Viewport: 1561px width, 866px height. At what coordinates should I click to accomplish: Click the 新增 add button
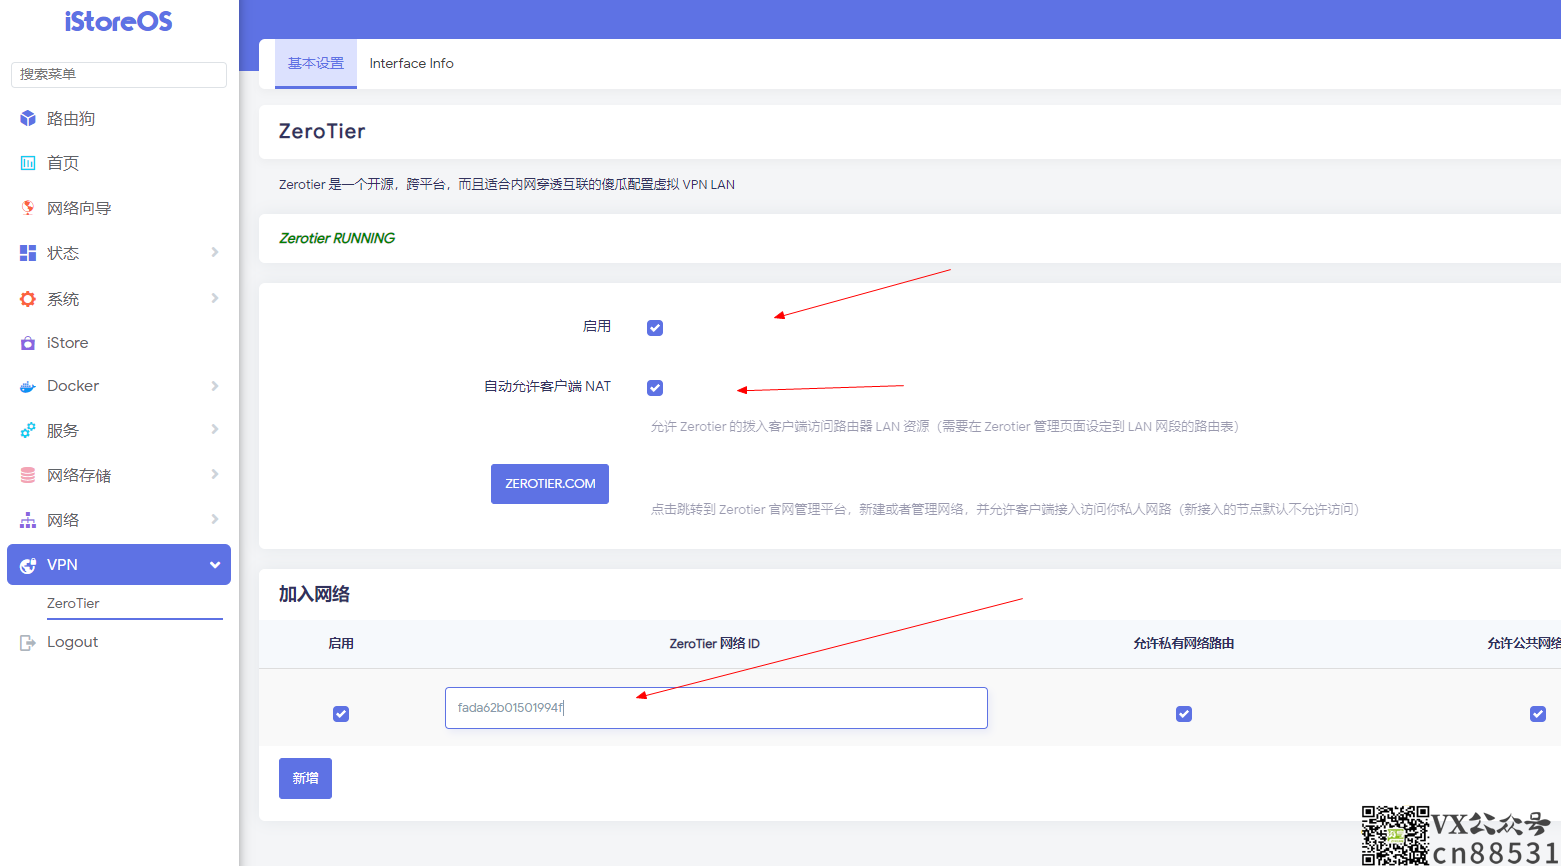pos(305,778)
